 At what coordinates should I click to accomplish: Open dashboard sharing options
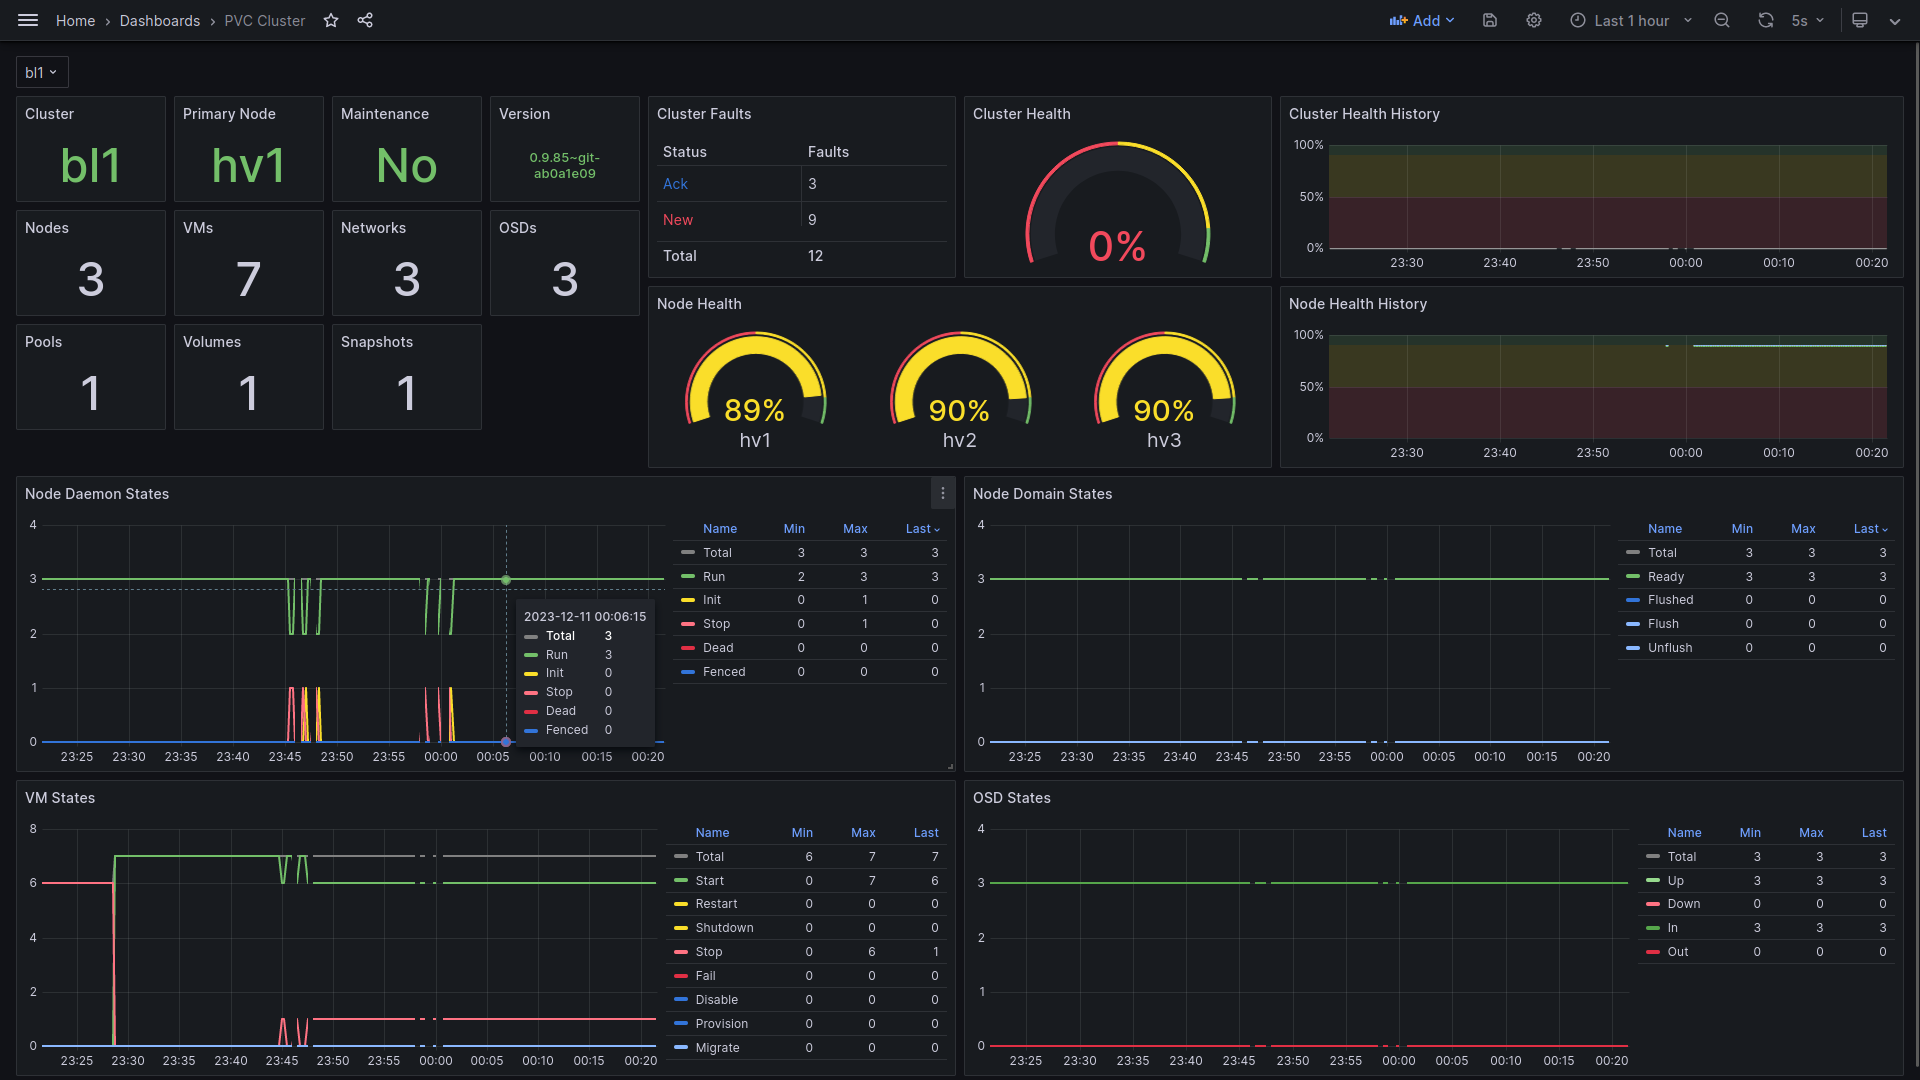click(365, 20)
